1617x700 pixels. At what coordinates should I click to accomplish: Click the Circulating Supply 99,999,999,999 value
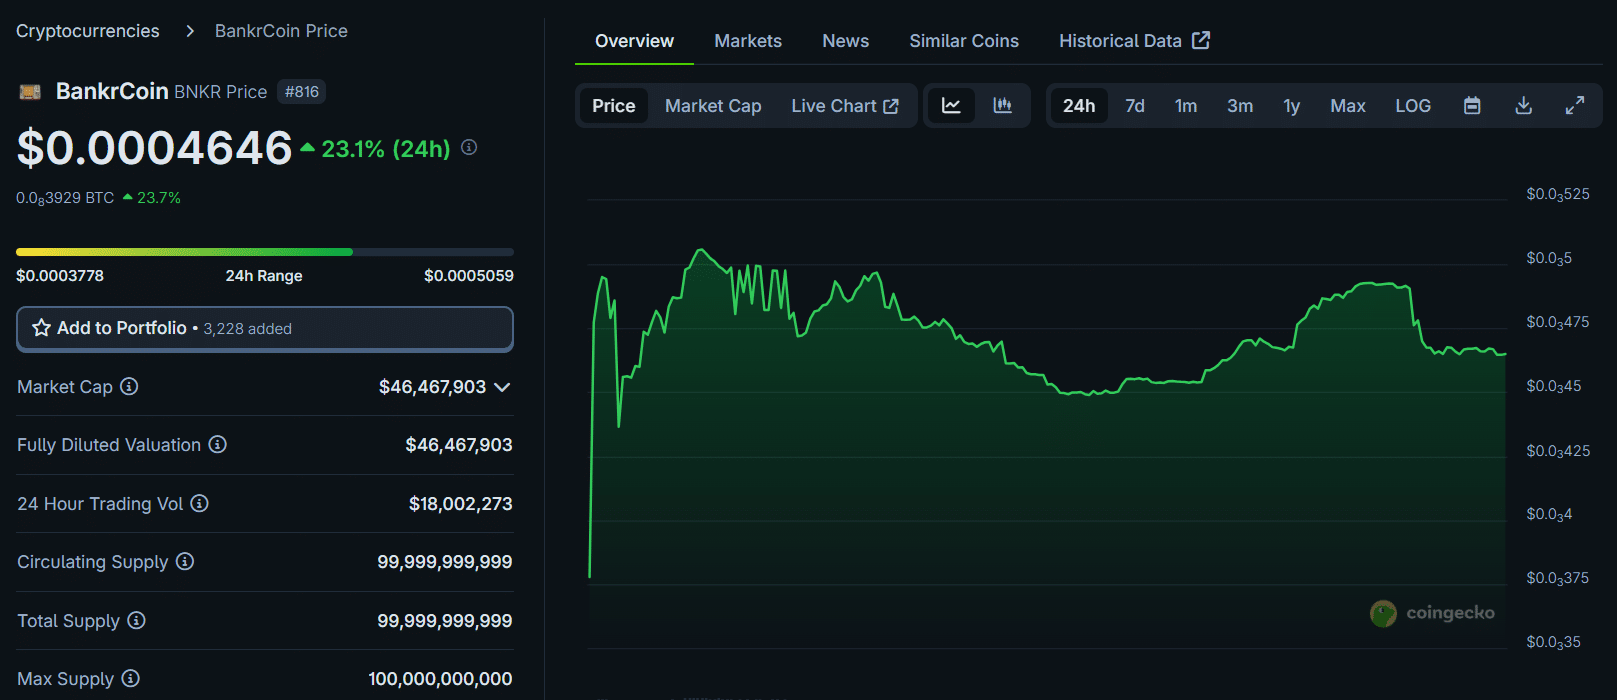[445, 562]
